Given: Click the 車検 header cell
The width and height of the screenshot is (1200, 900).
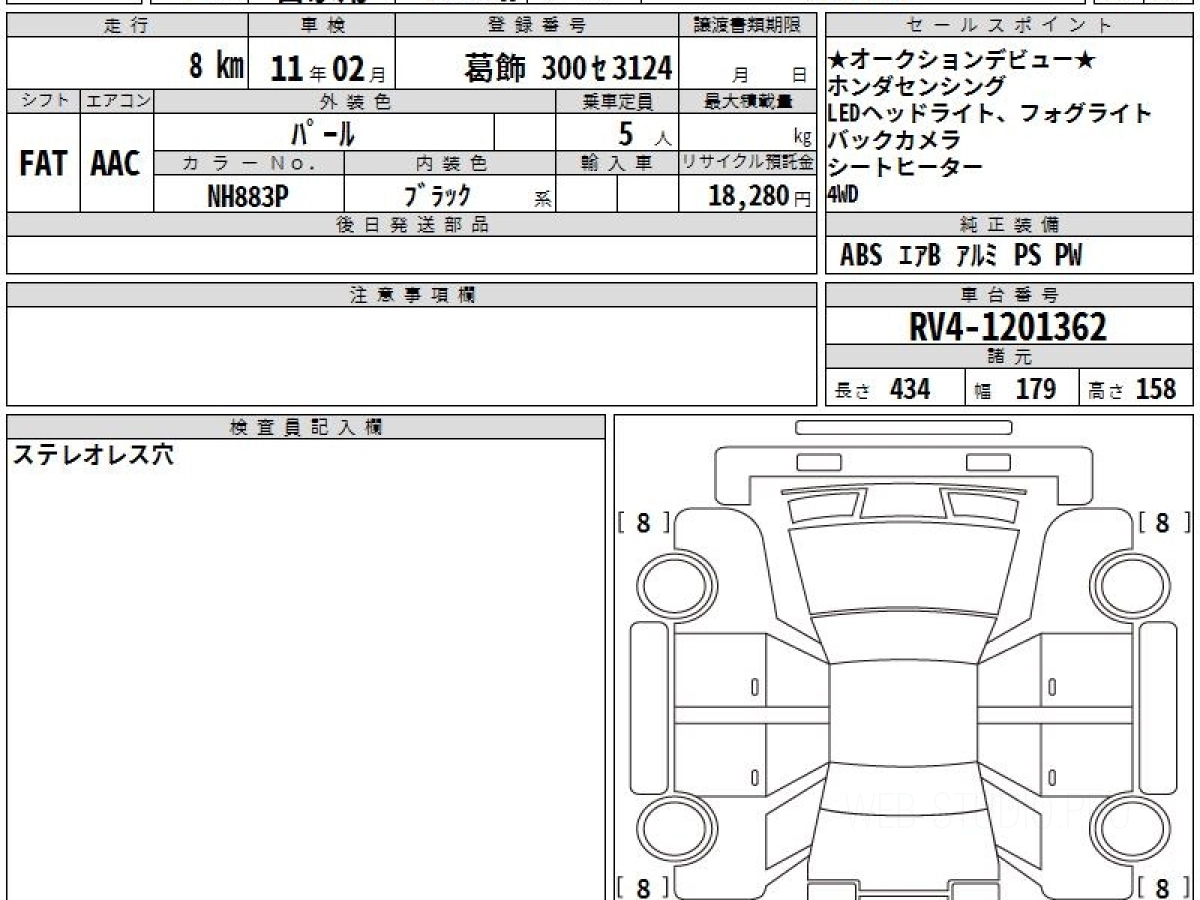Looking at the screenshot, I should (322, 26).
